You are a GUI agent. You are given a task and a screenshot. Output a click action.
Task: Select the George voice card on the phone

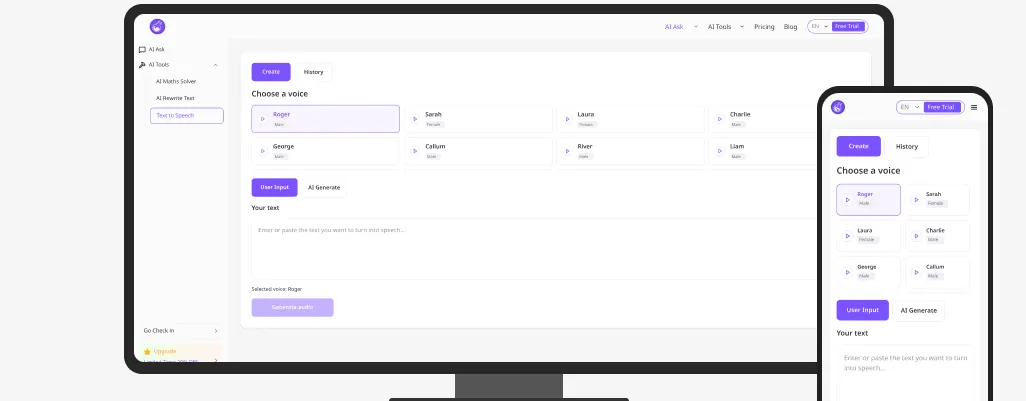[868, 272]
